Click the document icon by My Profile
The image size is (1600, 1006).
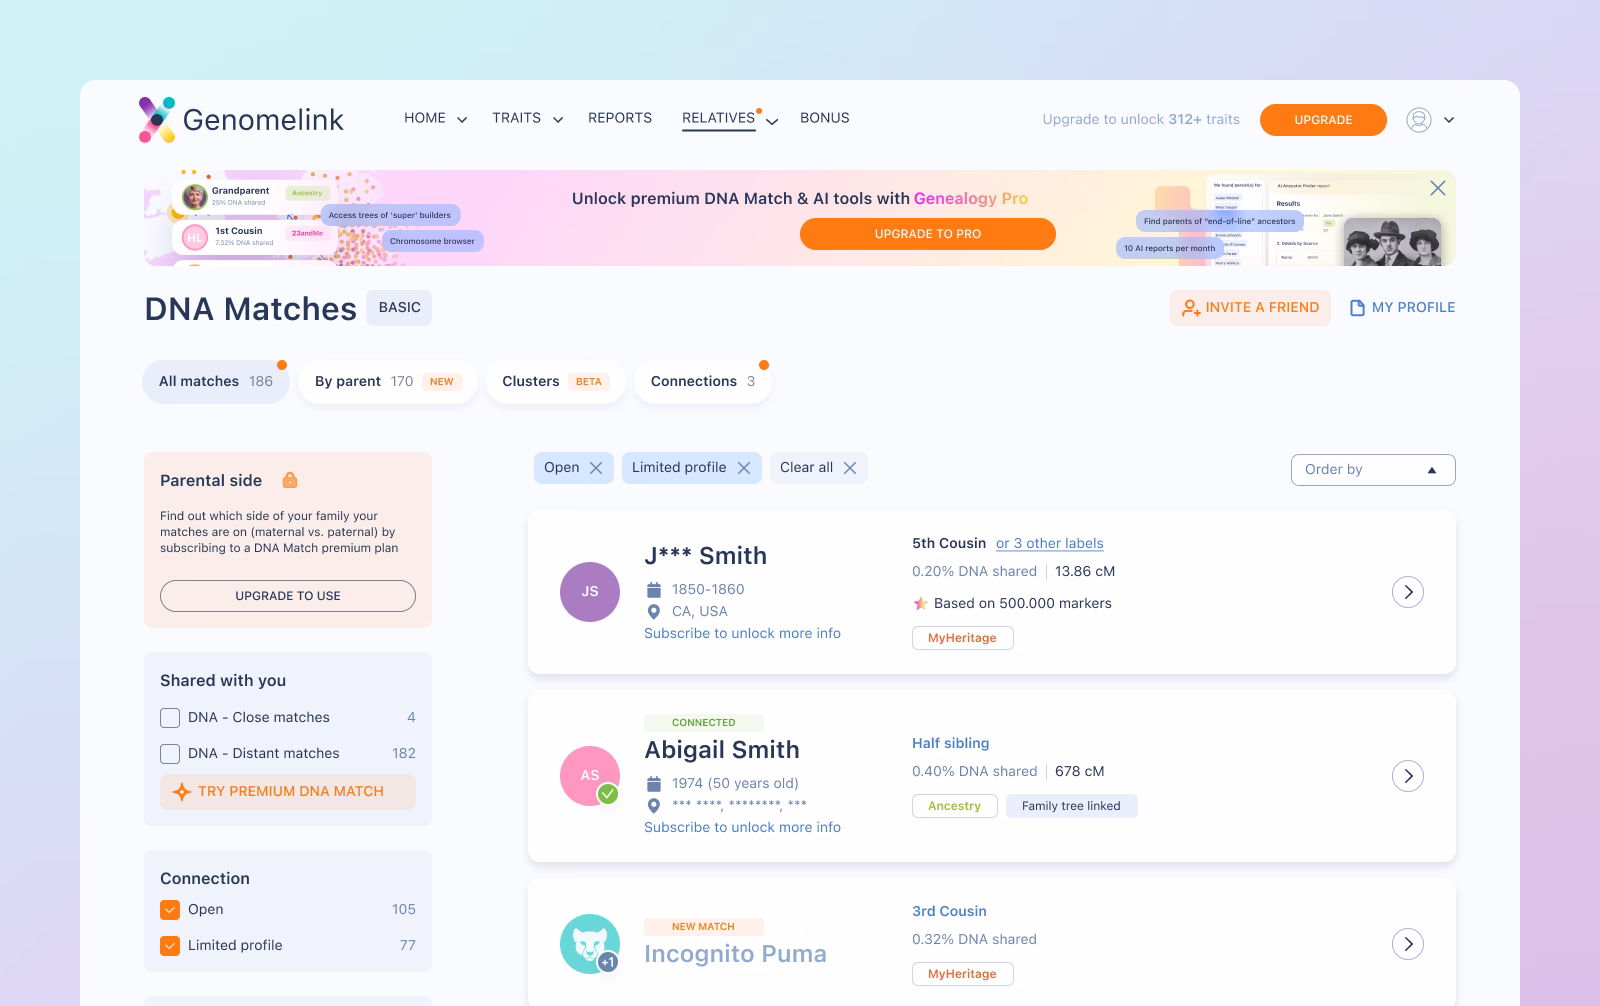[1357, 308]
